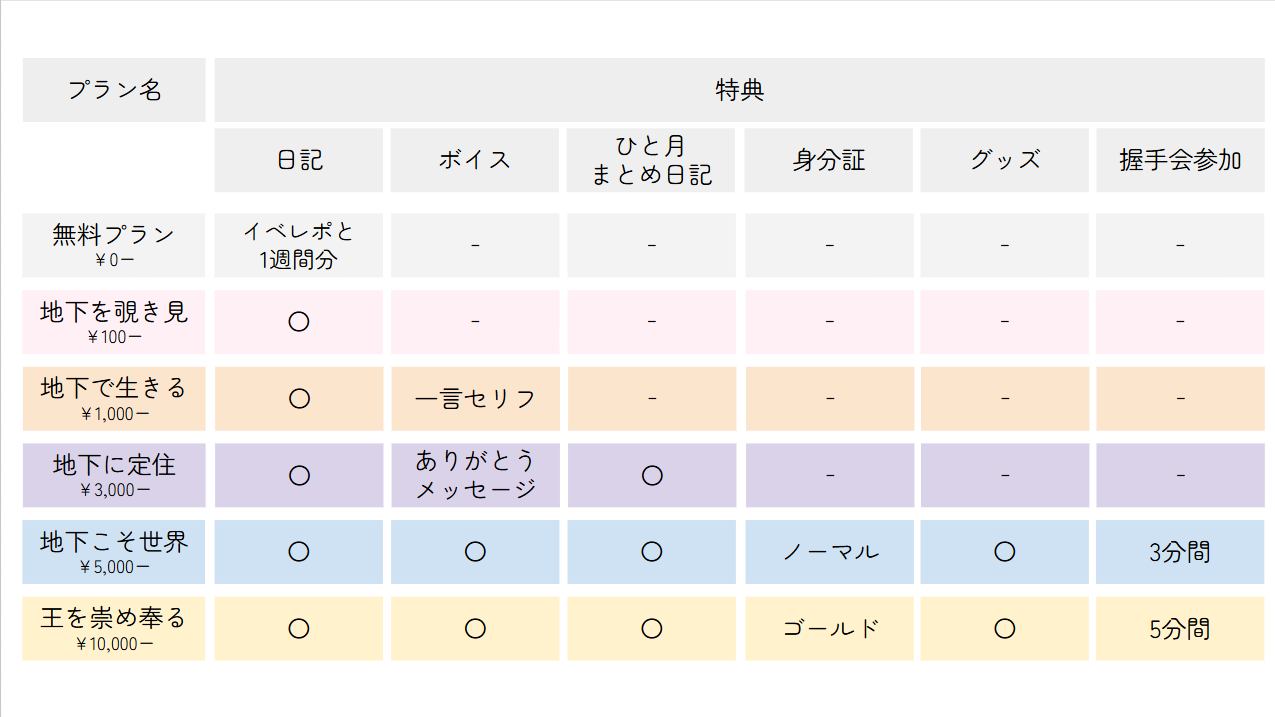Click the 一言セリフ cell
Image resolution: width=1275 pixels, height=717 pixels.
click(x=475, y=399)
